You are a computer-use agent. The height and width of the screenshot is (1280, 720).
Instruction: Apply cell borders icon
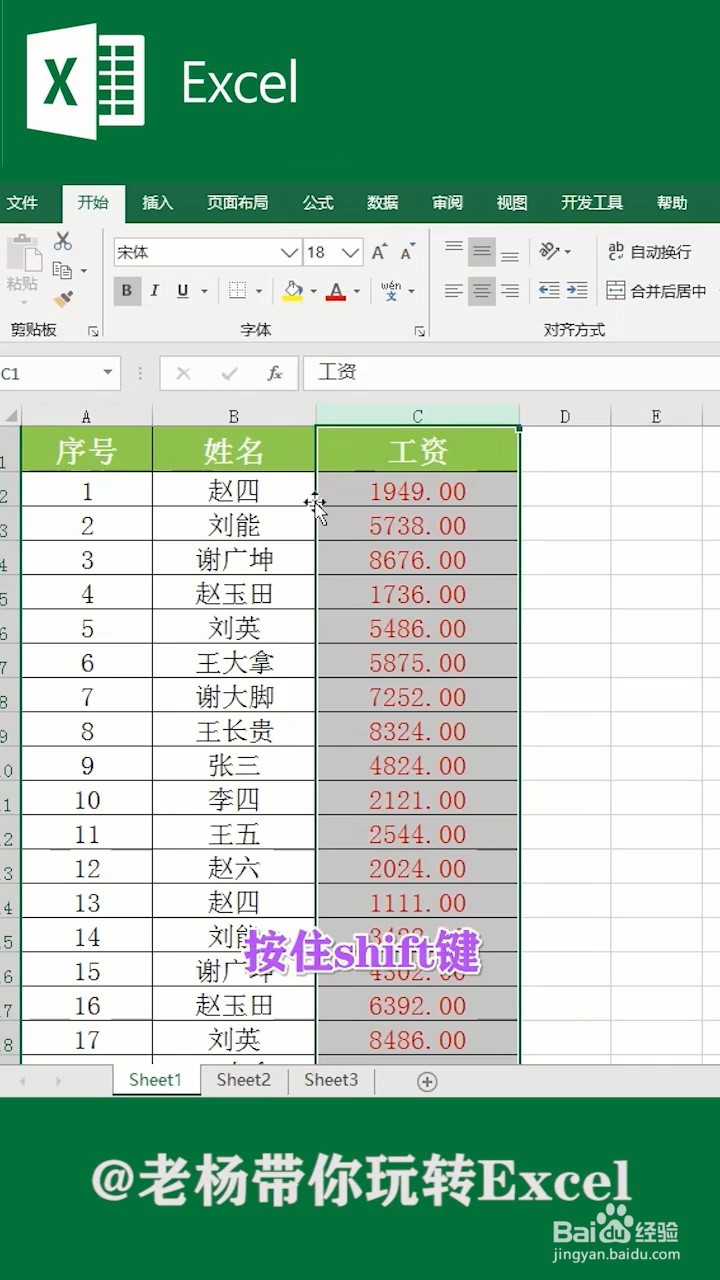pos(238,291)
